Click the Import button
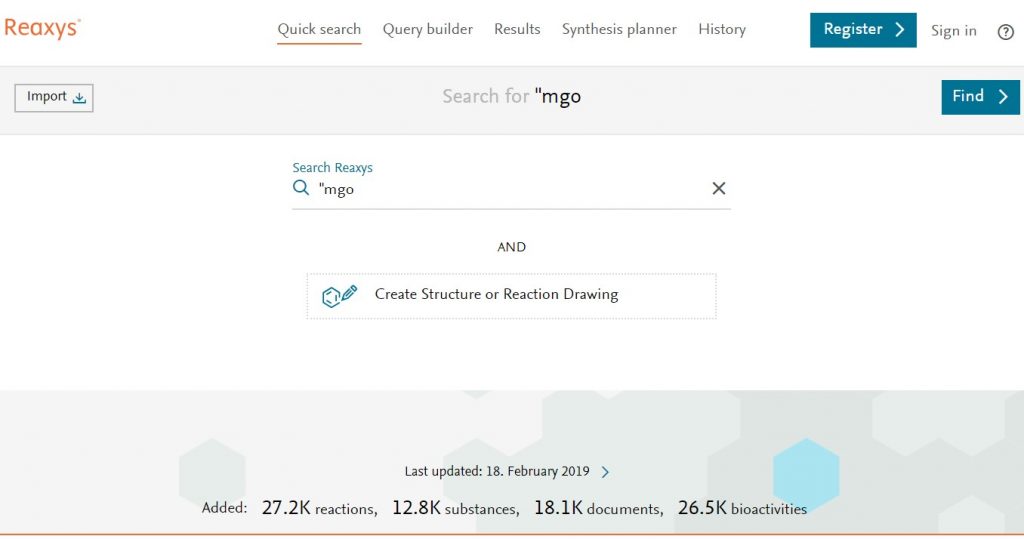This screenshot has height=539, width=1024. tap(54, 98)
